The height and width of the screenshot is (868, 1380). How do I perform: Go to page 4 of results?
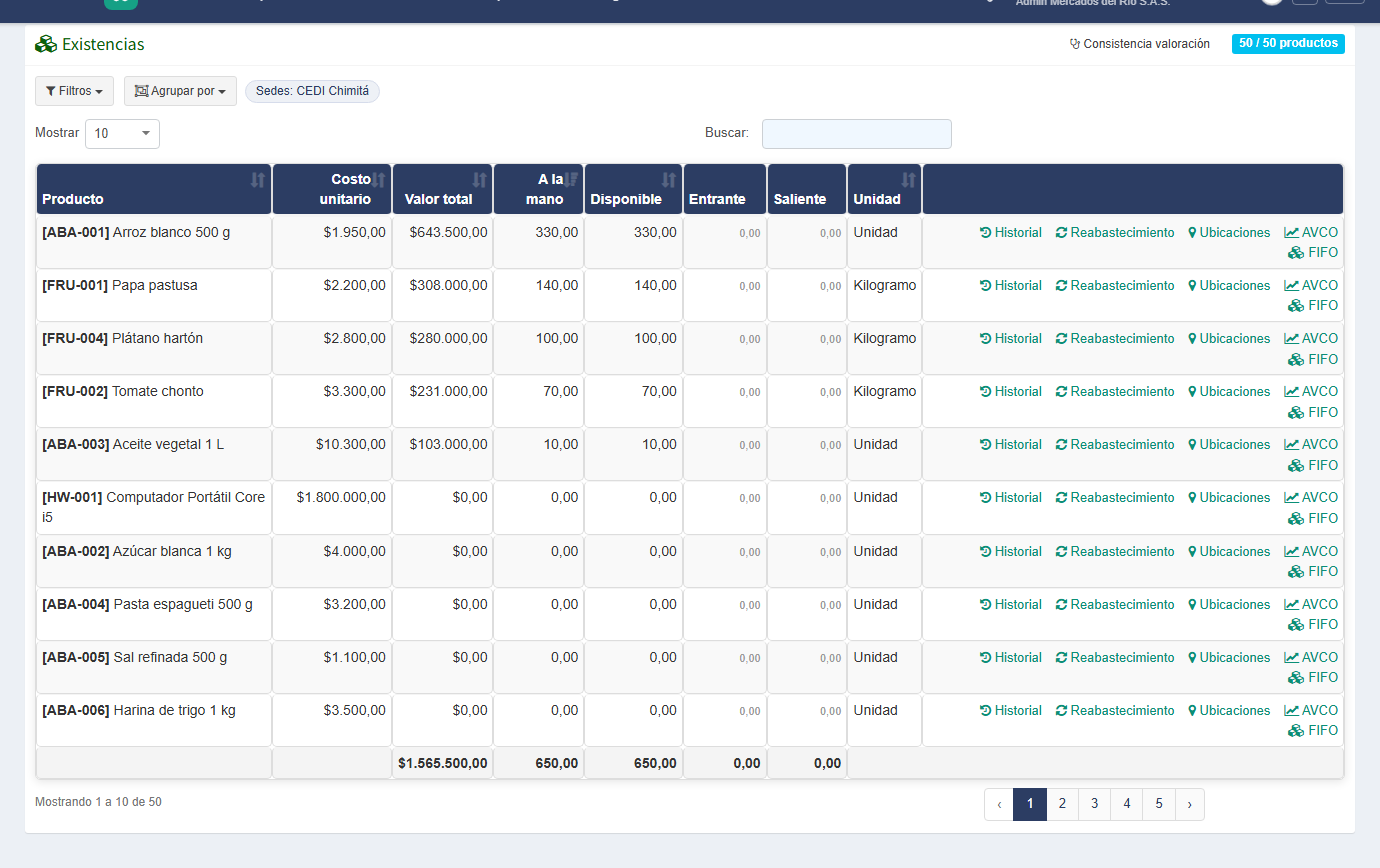coord(1127,804)
